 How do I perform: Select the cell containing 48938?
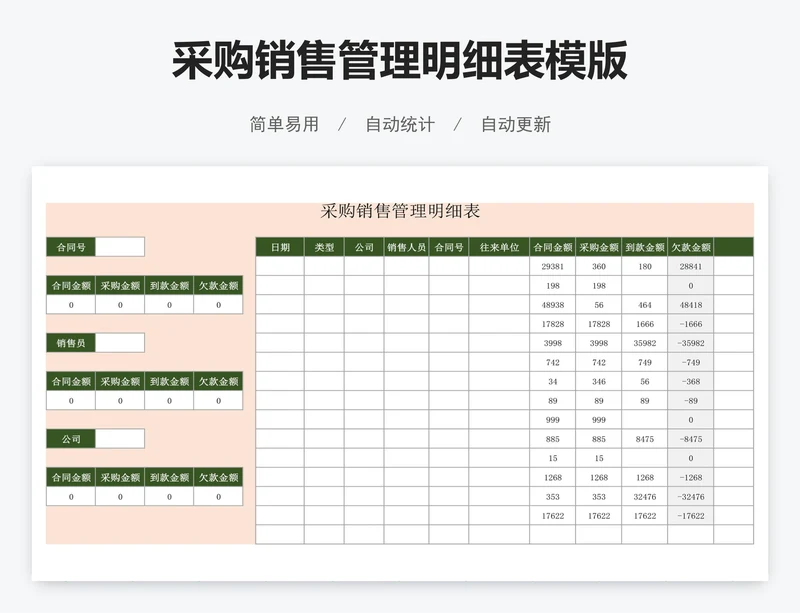552,303
